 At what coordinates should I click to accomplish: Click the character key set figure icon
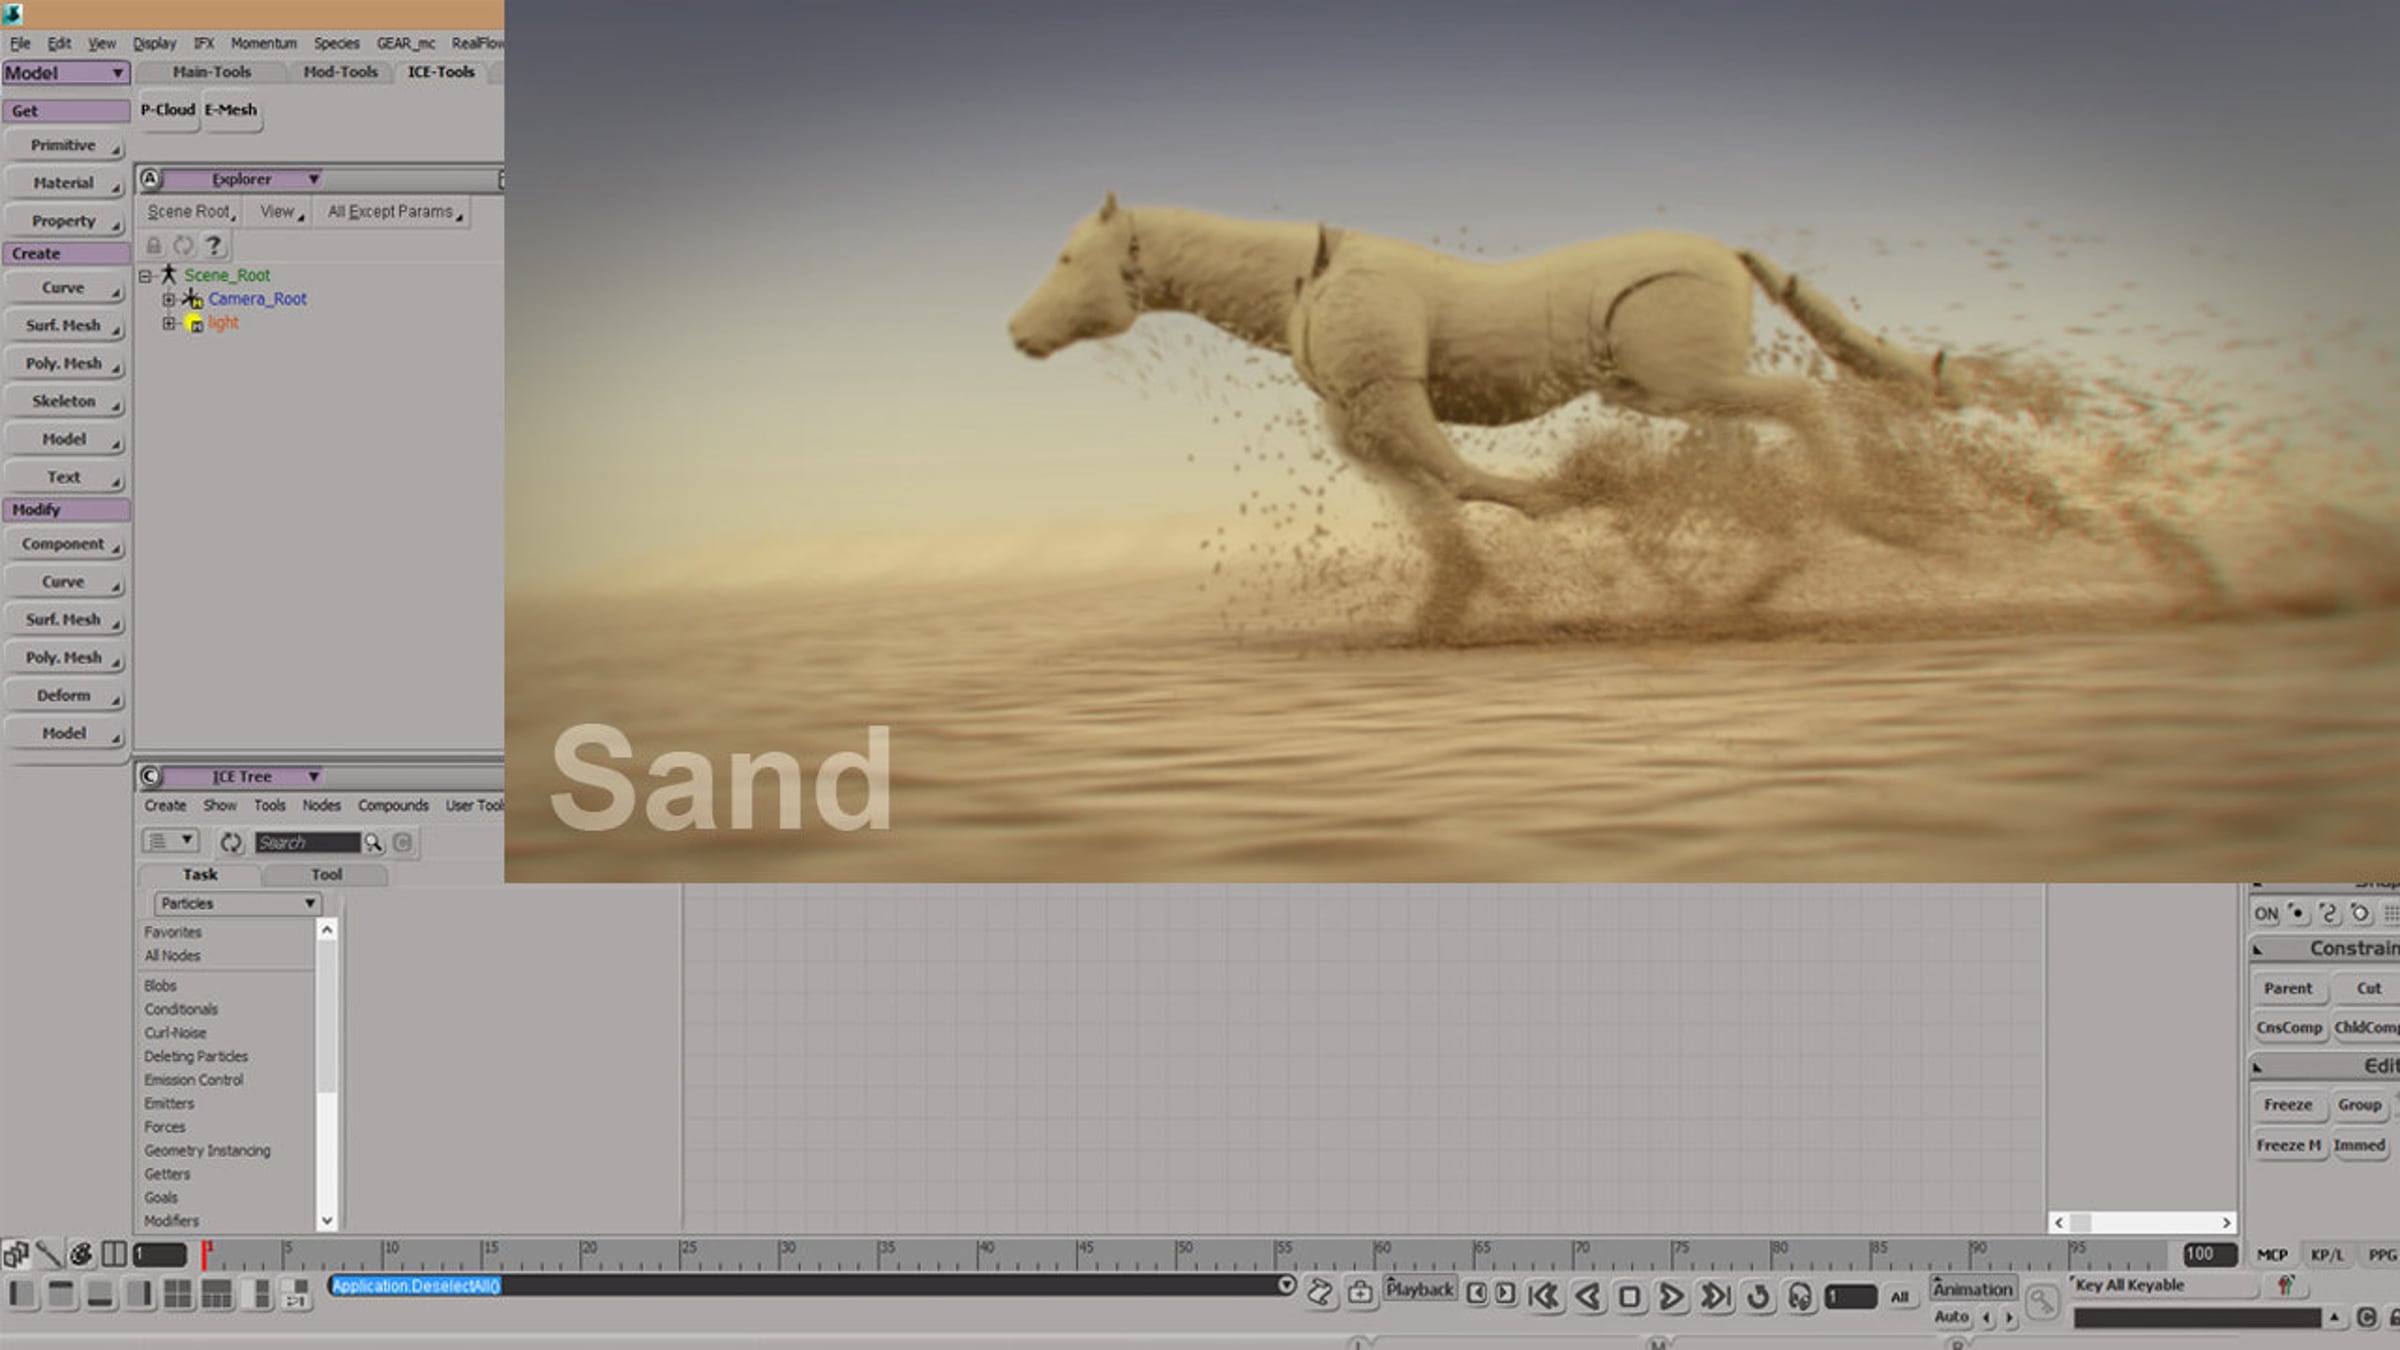pos(2286,1285)
